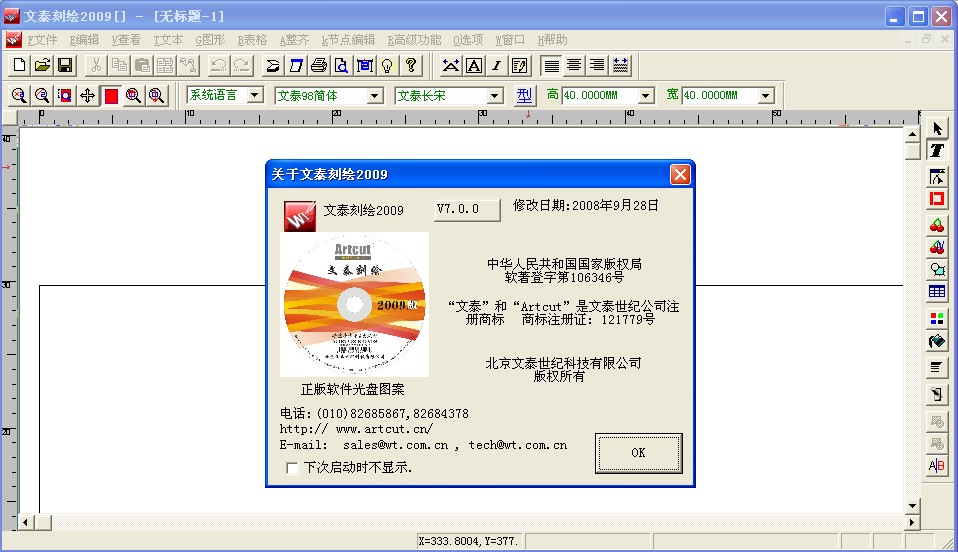This screenshot has width=958, height=552.
Task: Click the yellow question mark help icon
Action: tap(410, 66)
